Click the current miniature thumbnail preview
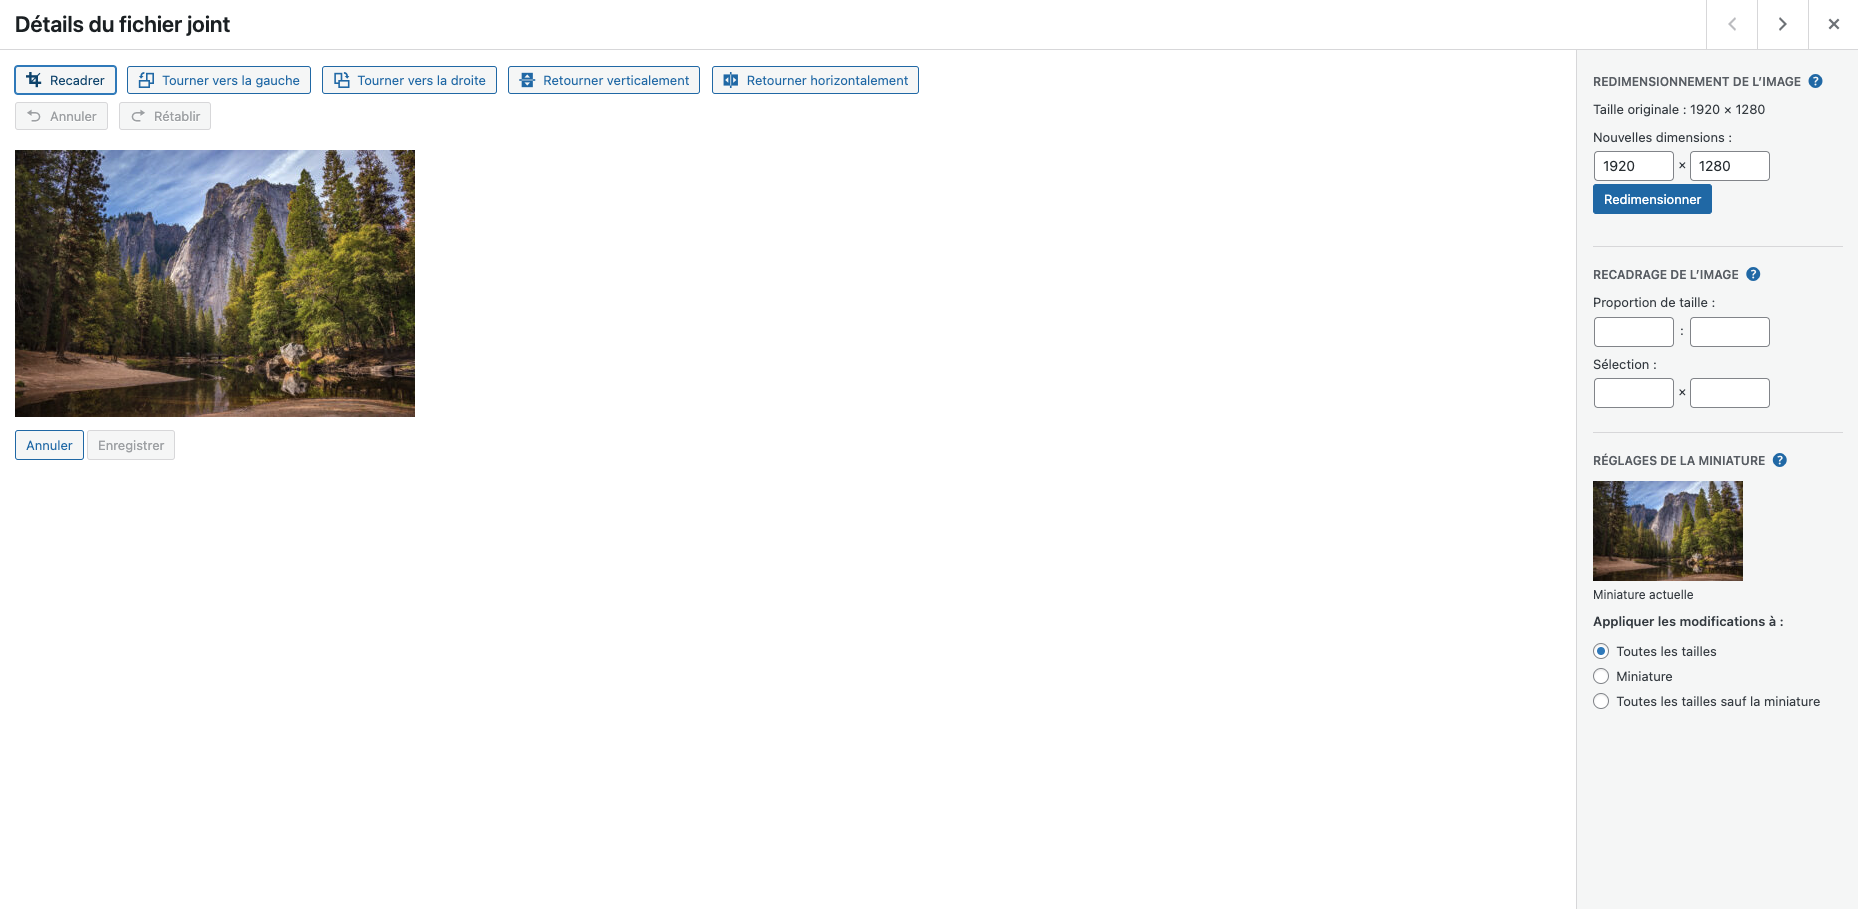The width and height of the screenshot is (1858, 909). [x=1667, y=531]
